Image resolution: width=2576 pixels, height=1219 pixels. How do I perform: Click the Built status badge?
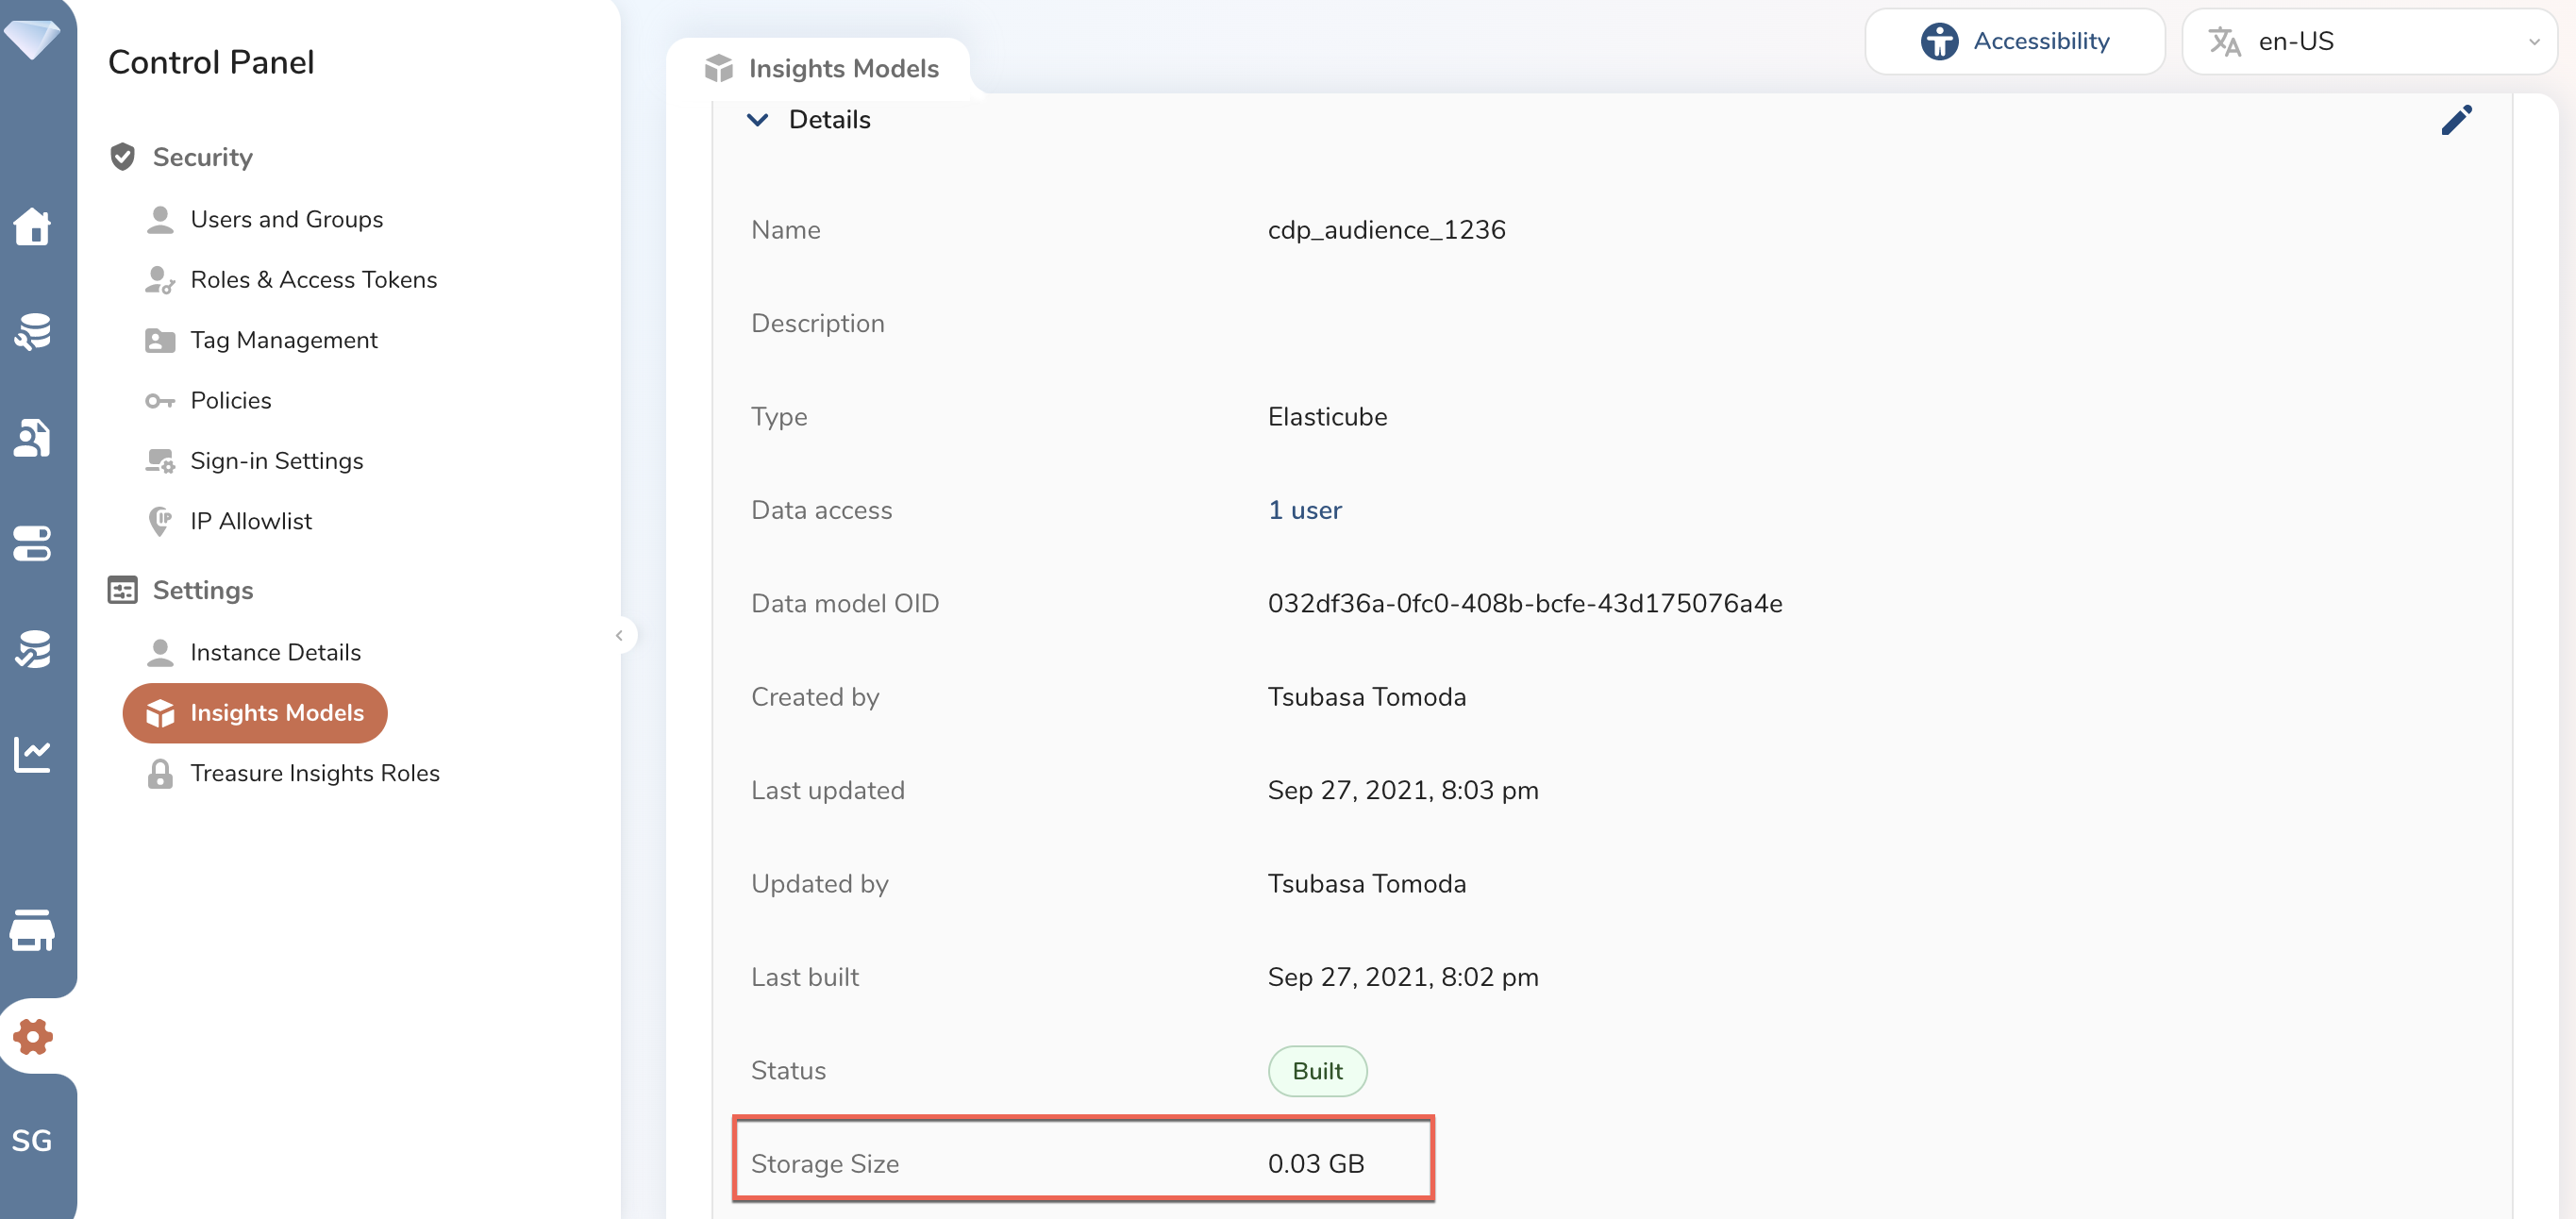point(1316,1071)
